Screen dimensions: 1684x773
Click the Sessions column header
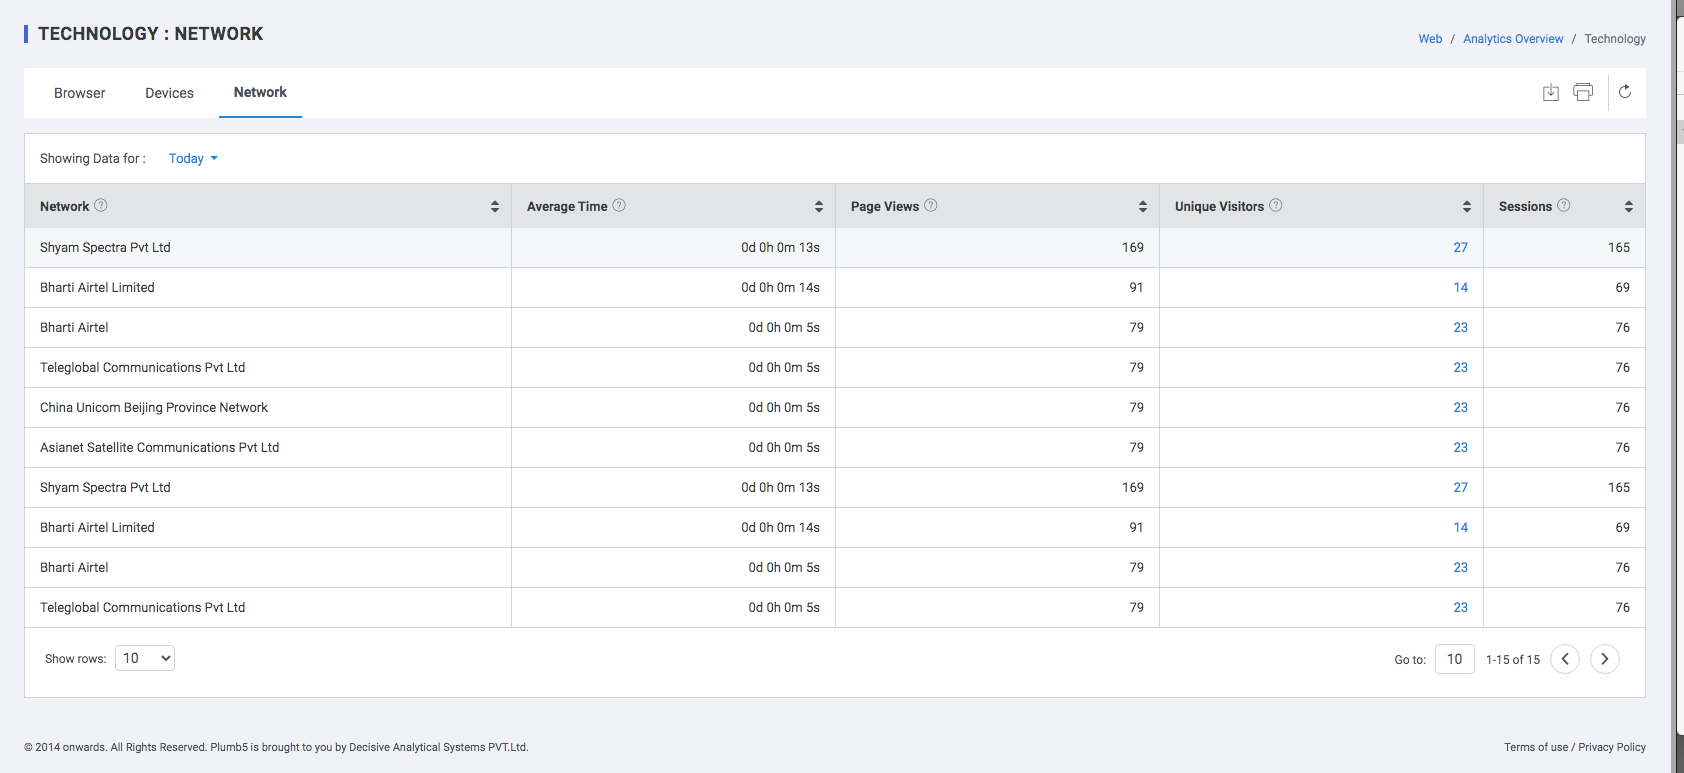[x=1525, y=206]
